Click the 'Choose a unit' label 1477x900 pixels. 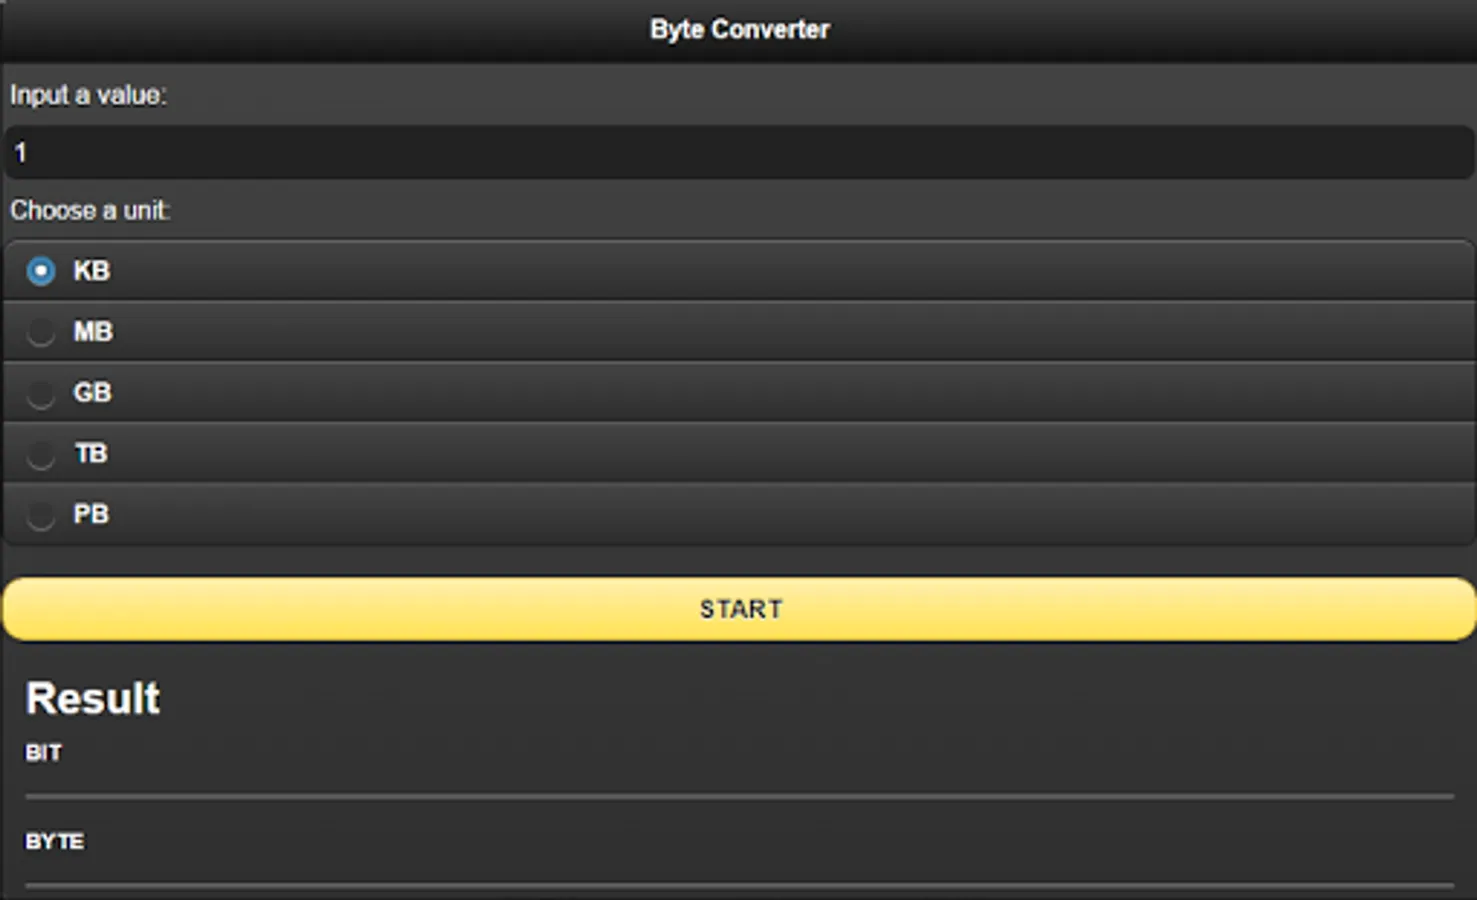pos(89,210)
